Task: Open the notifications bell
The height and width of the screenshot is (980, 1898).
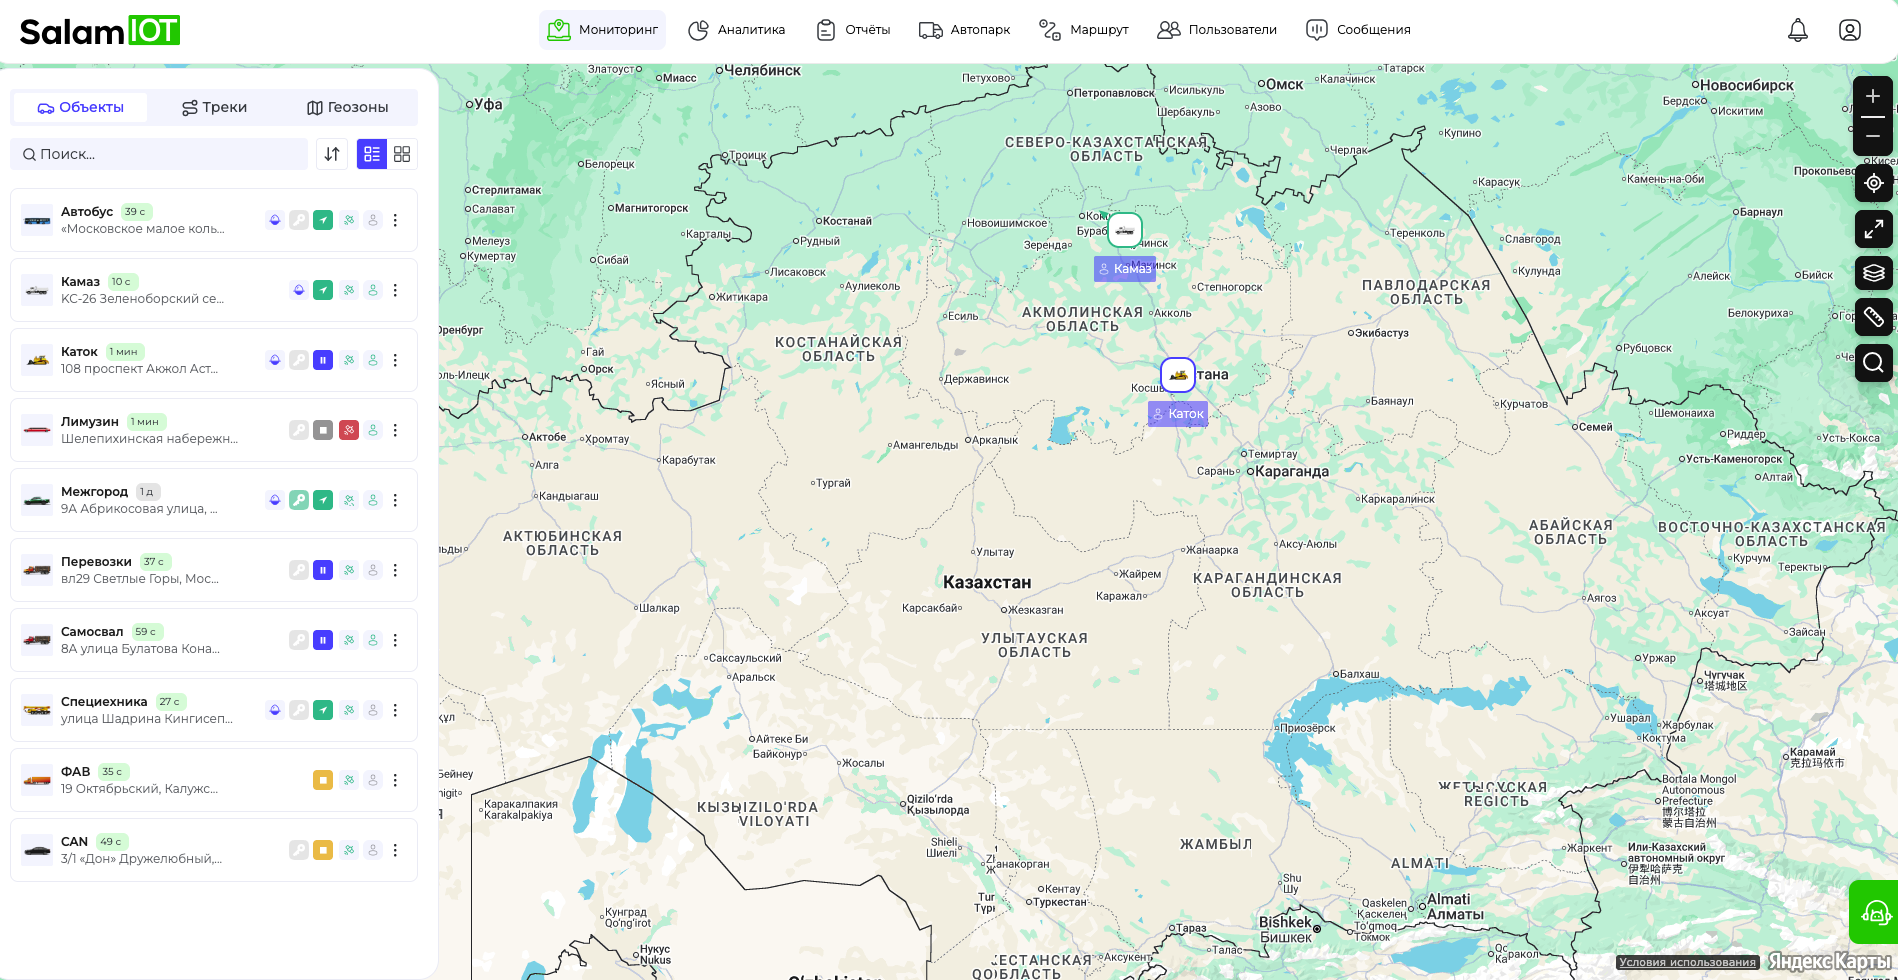Action: (x=1798, y=30)
